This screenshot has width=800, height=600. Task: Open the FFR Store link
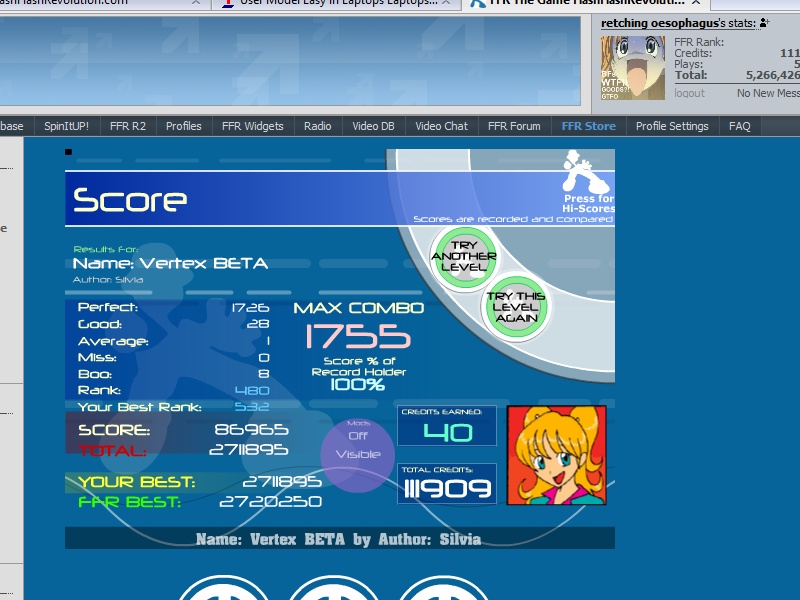tap(588, 126)
